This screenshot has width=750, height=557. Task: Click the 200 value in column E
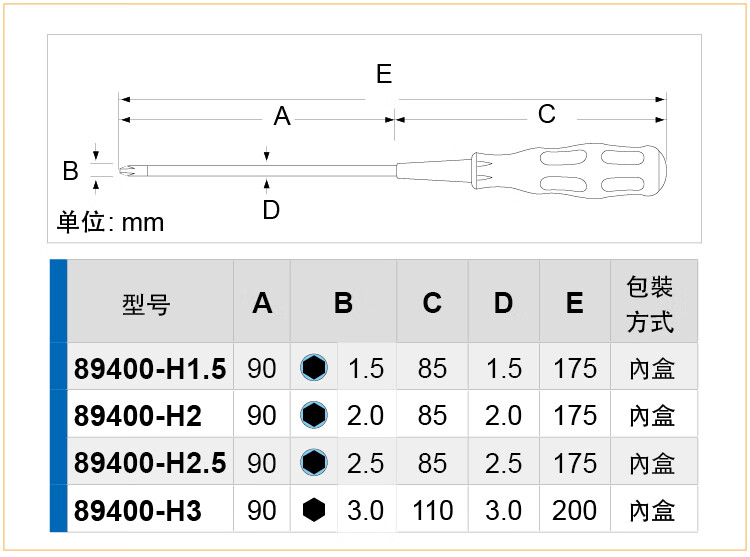pyautogui.click(x=574, y=511)
